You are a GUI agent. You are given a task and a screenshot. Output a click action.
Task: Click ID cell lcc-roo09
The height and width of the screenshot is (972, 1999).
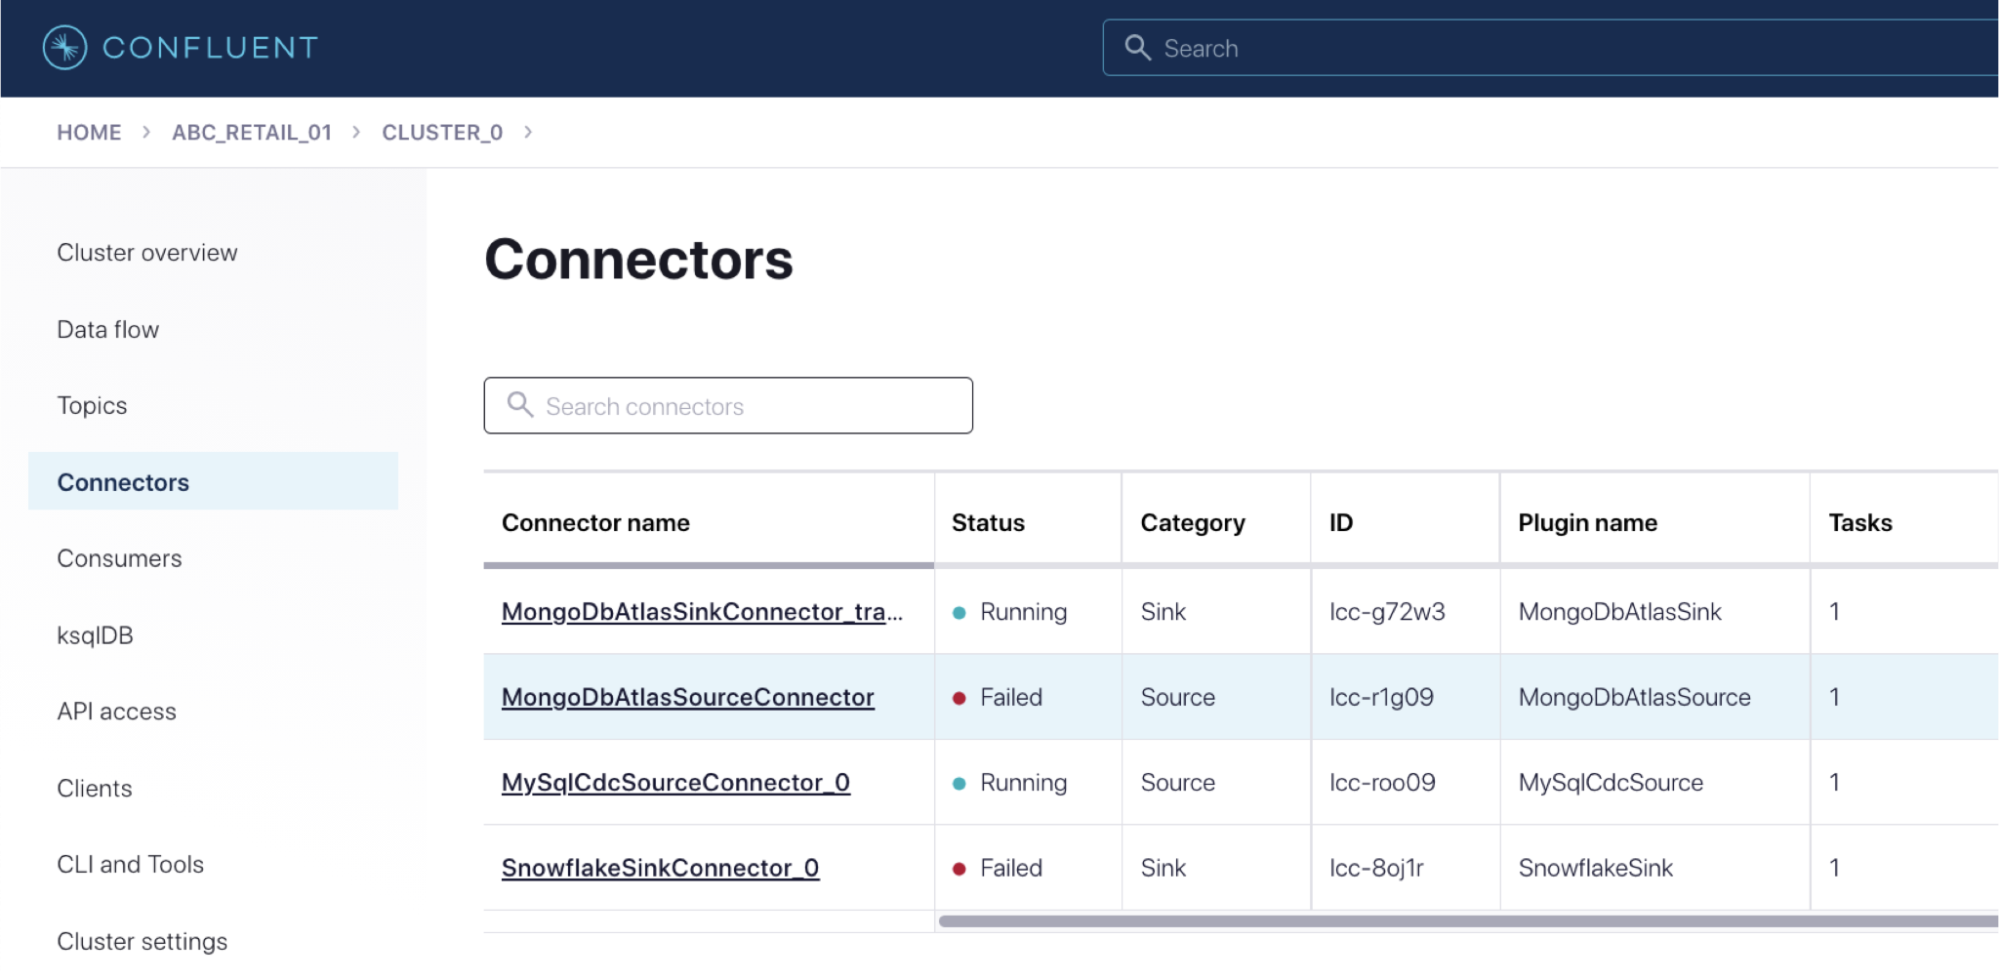pyautogui.click(x=1382, y=782)
